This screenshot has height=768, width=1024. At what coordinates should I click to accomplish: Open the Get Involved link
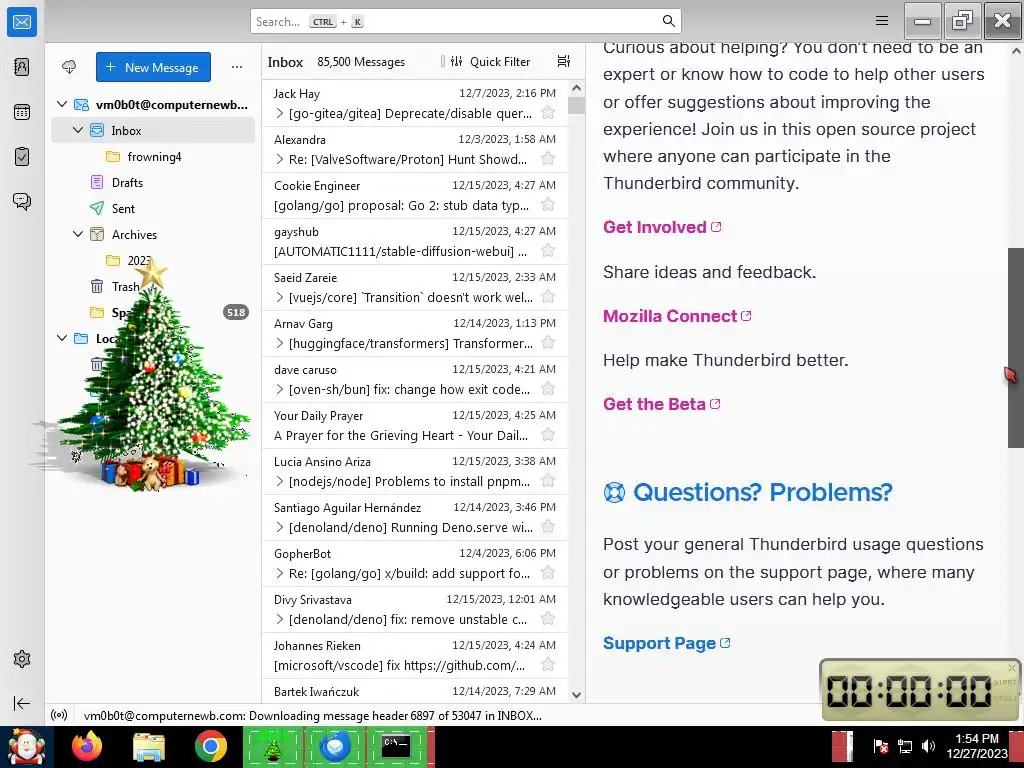pos(662,227)
